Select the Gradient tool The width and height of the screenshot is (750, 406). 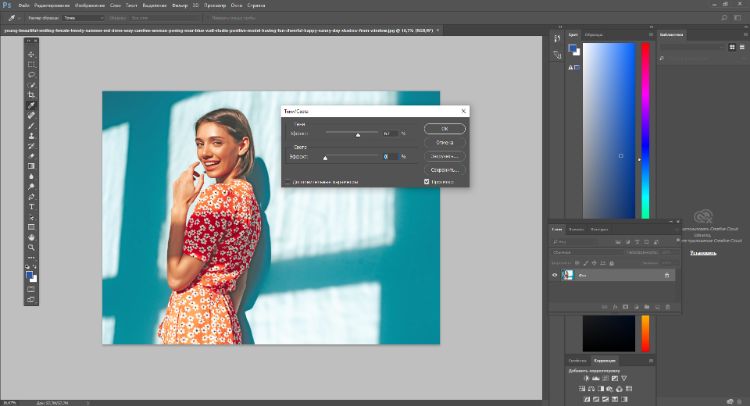[31, 166]
